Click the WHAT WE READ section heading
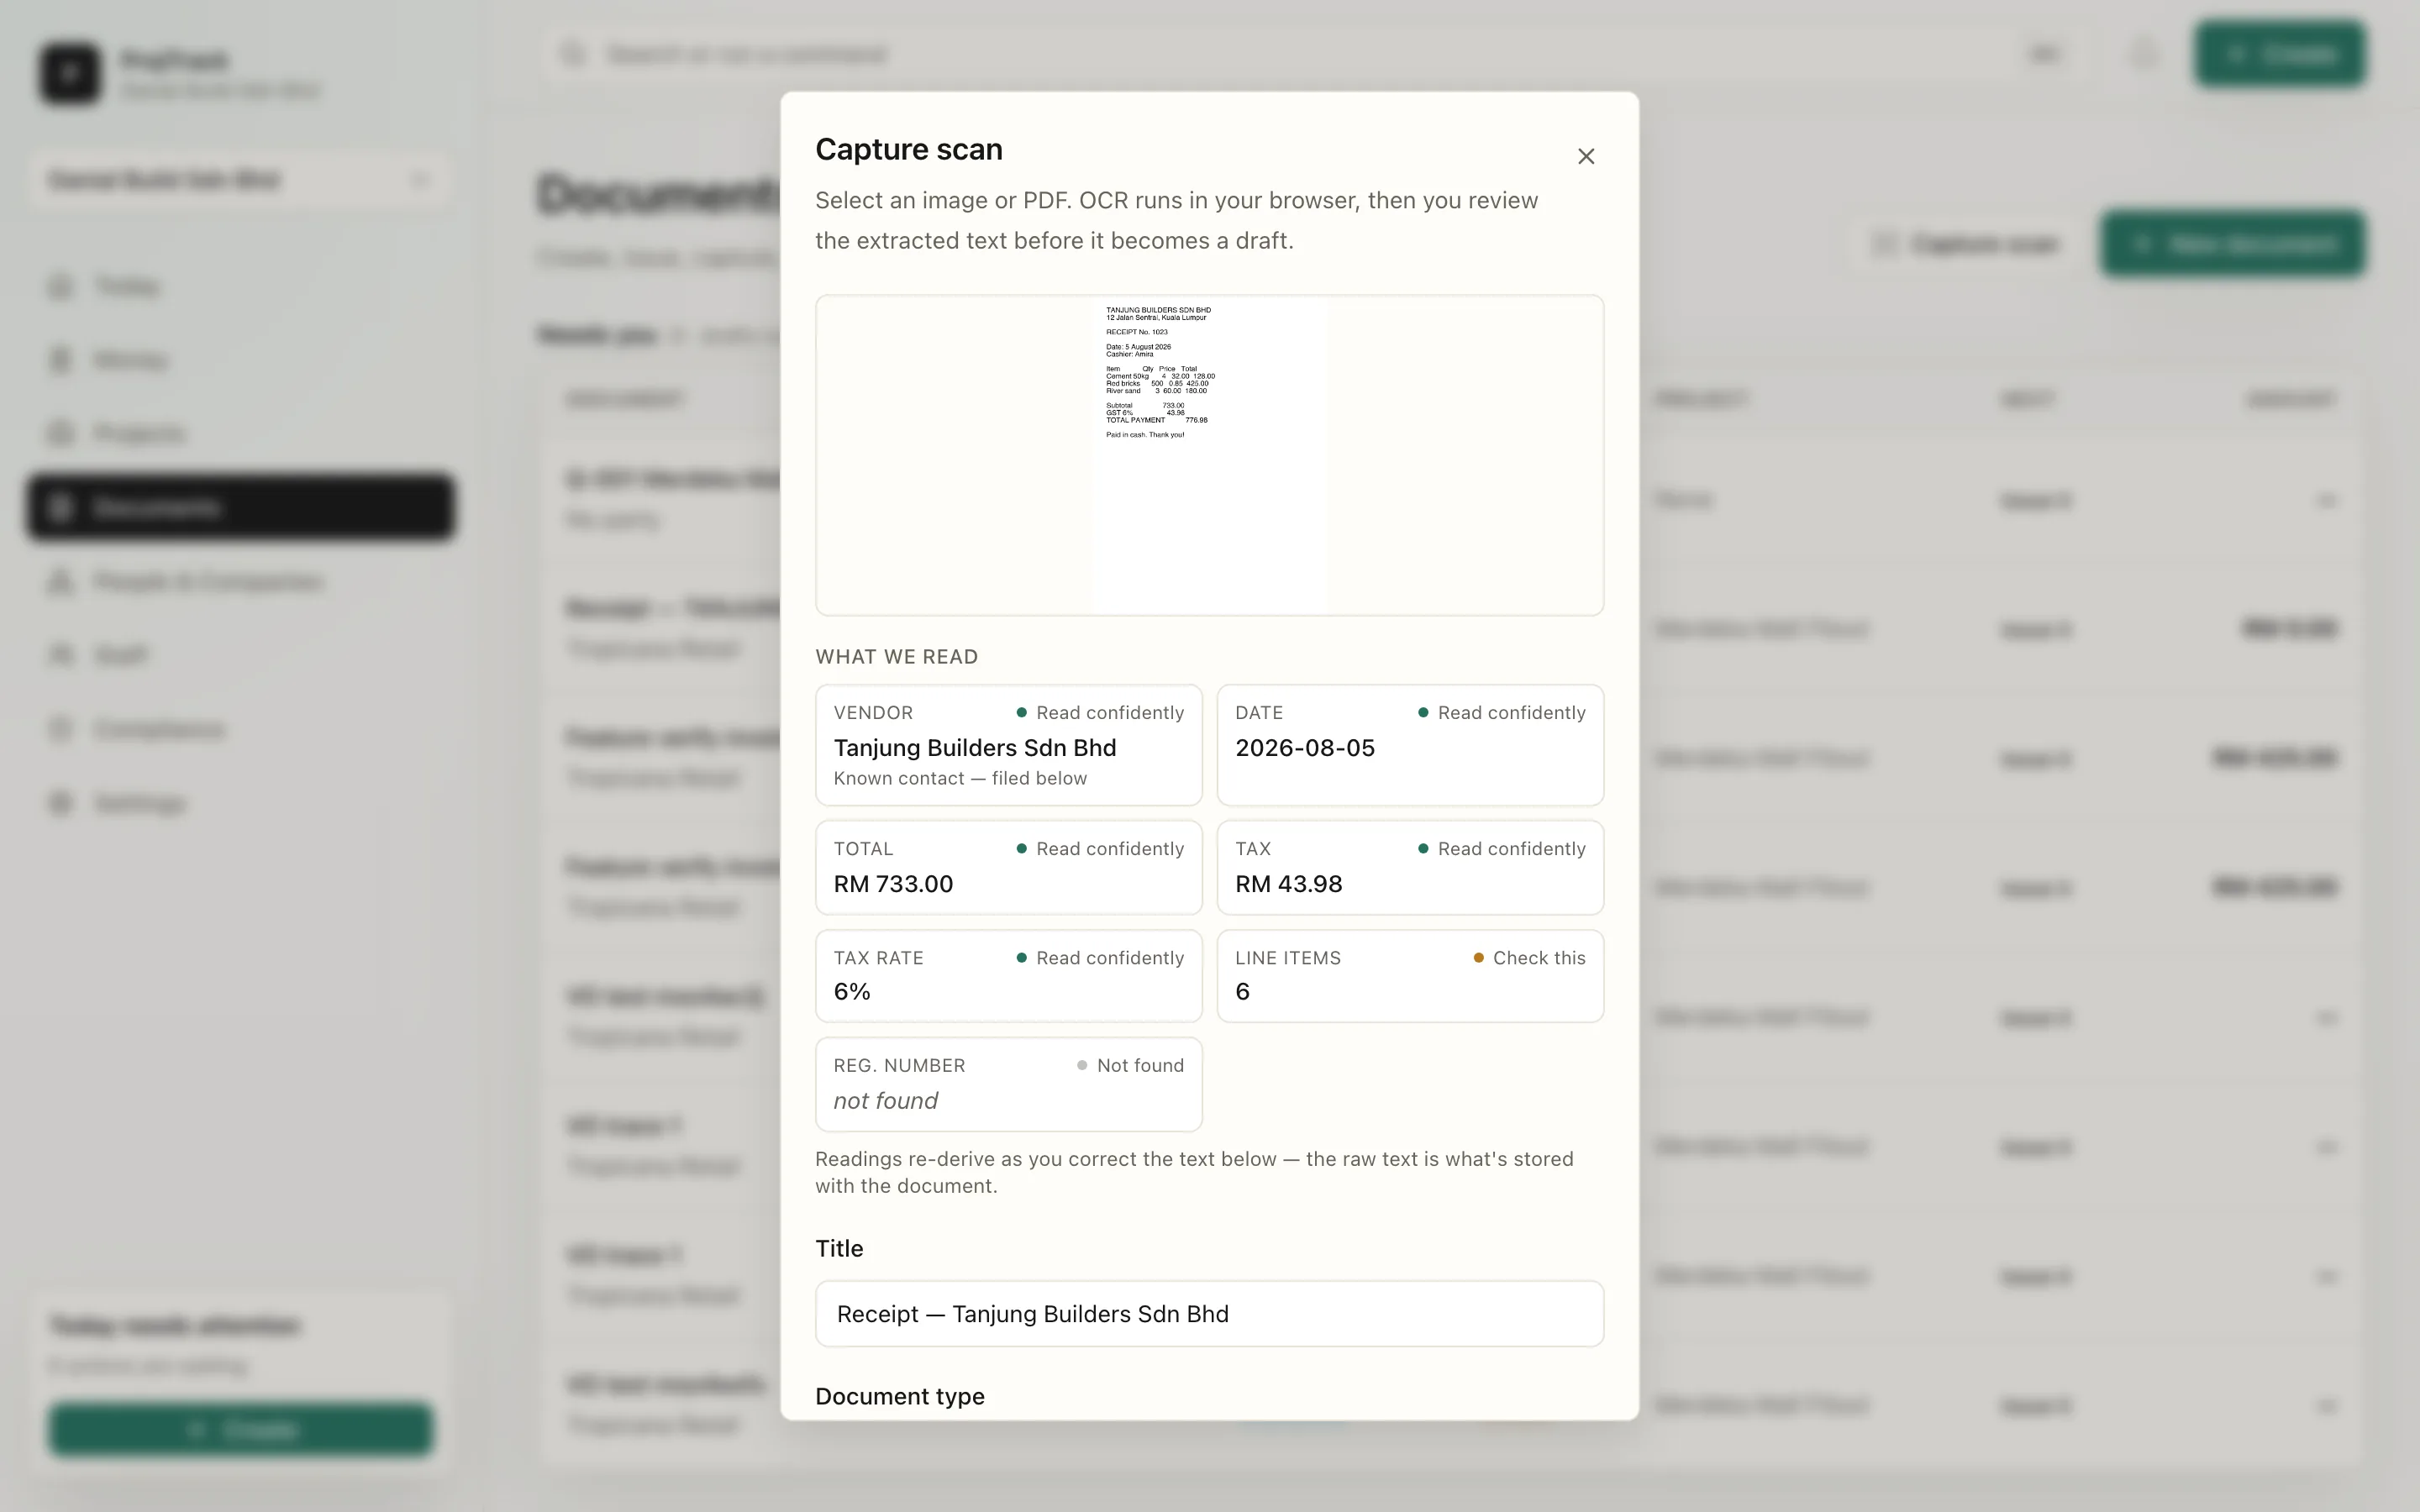The image size is (2420, 1512). point(896,657)
